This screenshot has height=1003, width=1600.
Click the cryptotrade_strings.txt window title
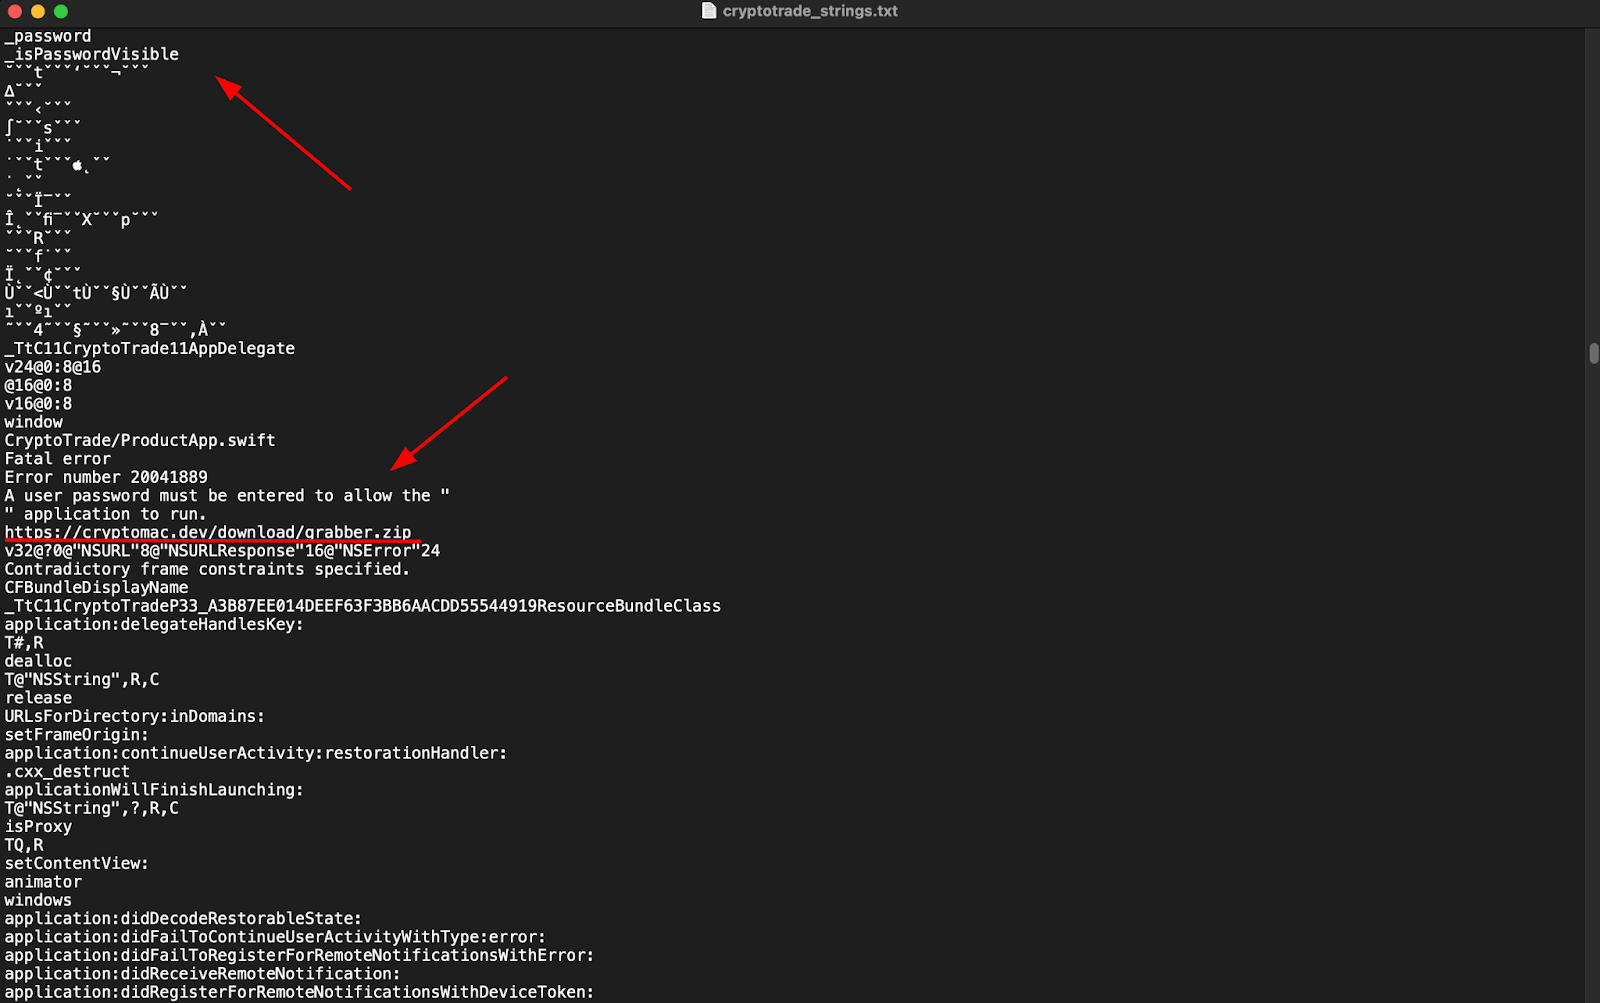click(x=810, y=11)
